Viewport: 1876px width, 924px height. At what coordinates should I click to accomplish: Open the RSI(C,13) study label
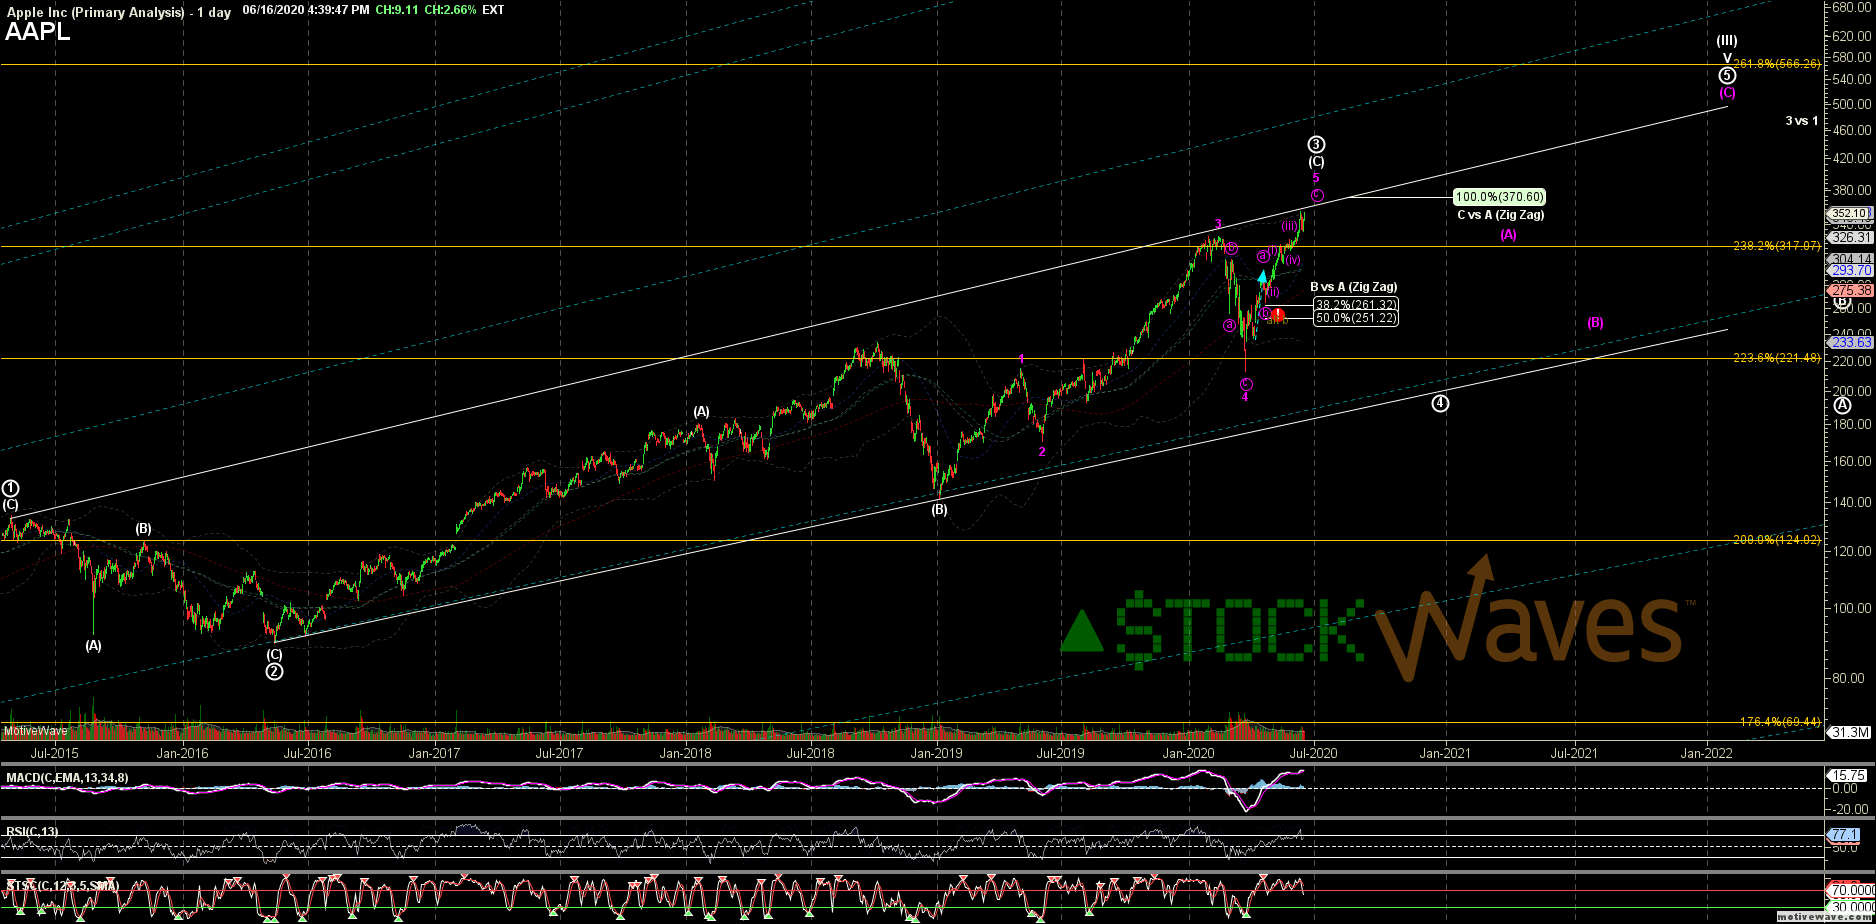pos(31,830)
